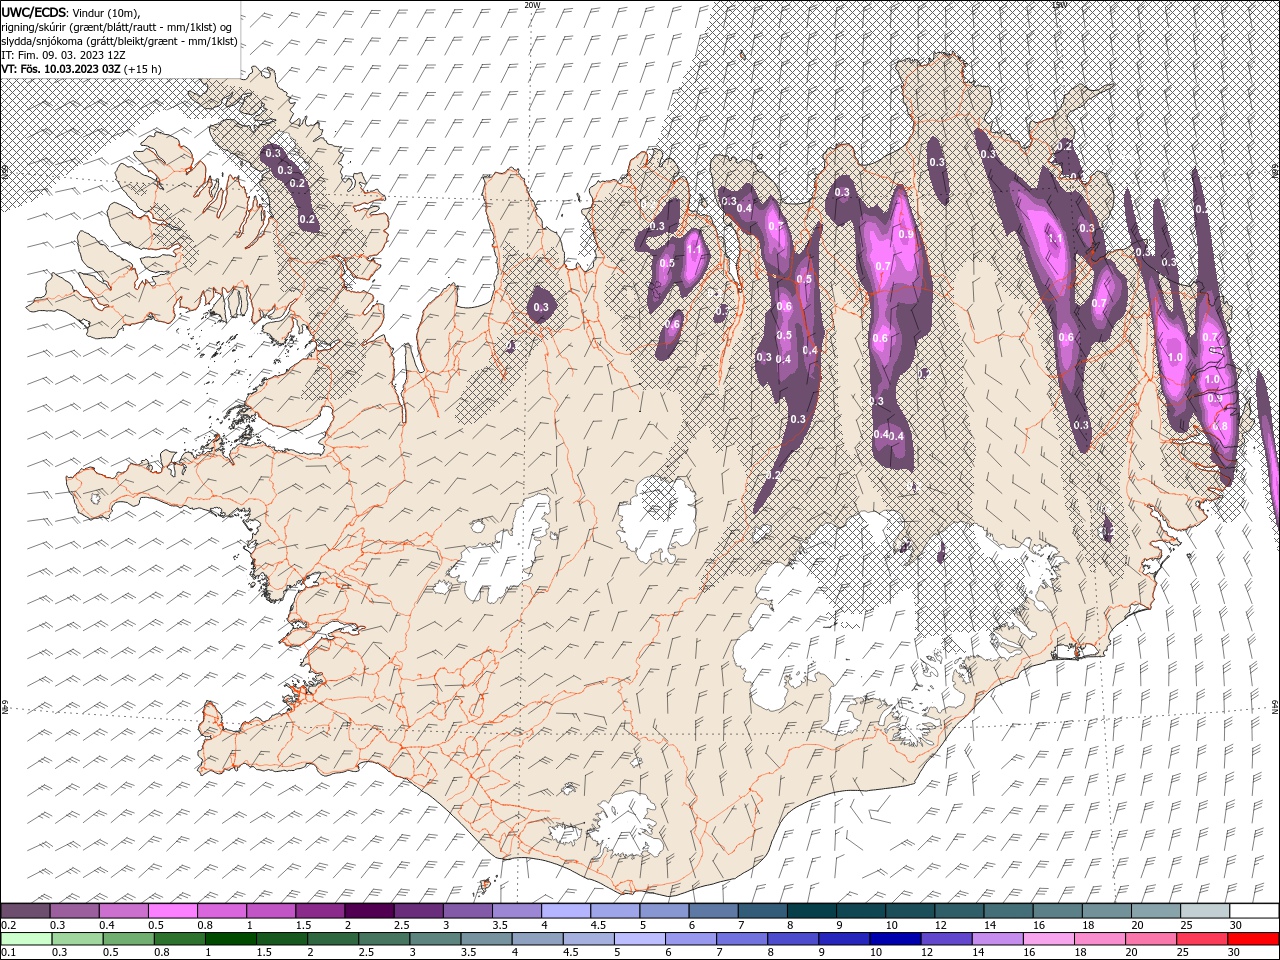Select the upper legend swatch between 14 and 16
This screenshot has width=1280, height=960.
click(1008, 911)
